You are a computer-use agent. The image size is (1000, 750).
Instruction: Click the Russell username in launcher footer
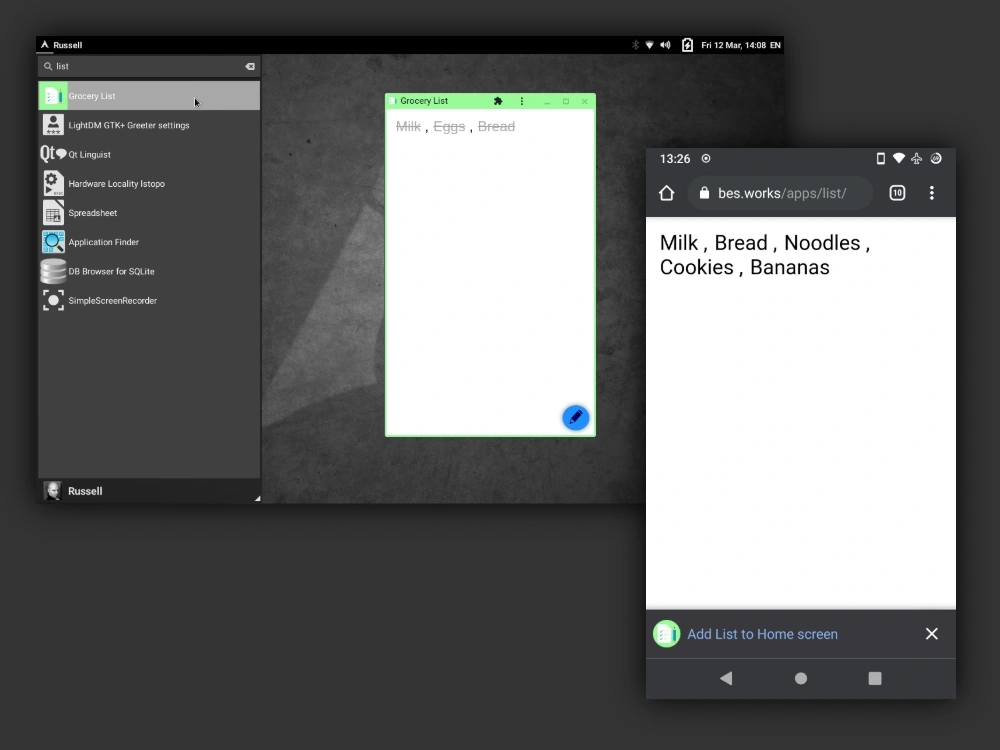coord(85,491)
